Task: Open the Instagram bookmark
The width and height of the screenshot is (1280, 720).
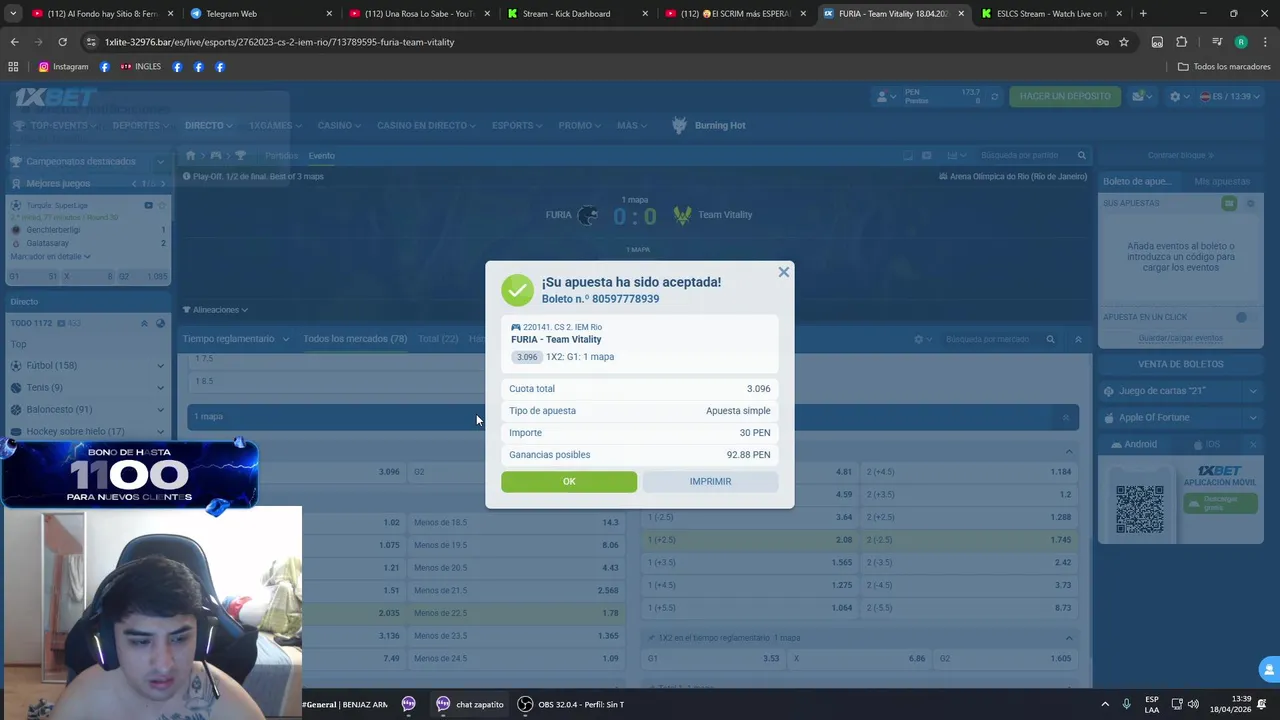Action: coord(63,67)
